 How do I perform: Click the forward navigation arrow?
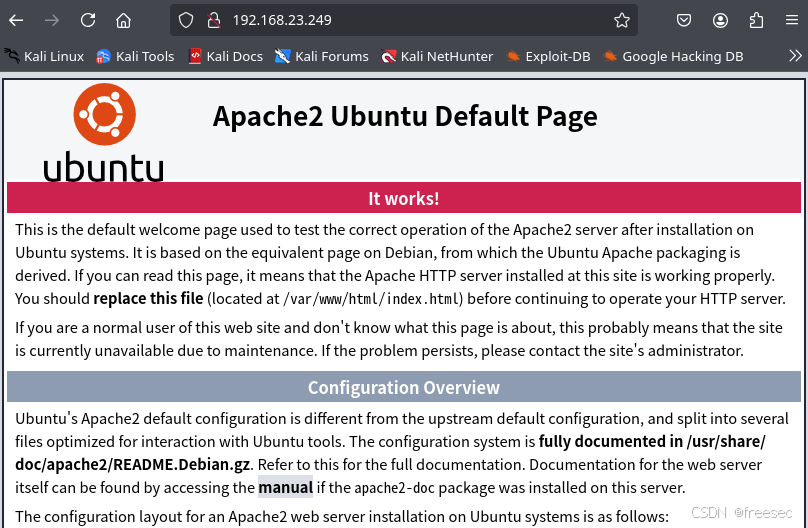[x=52, y=20]
